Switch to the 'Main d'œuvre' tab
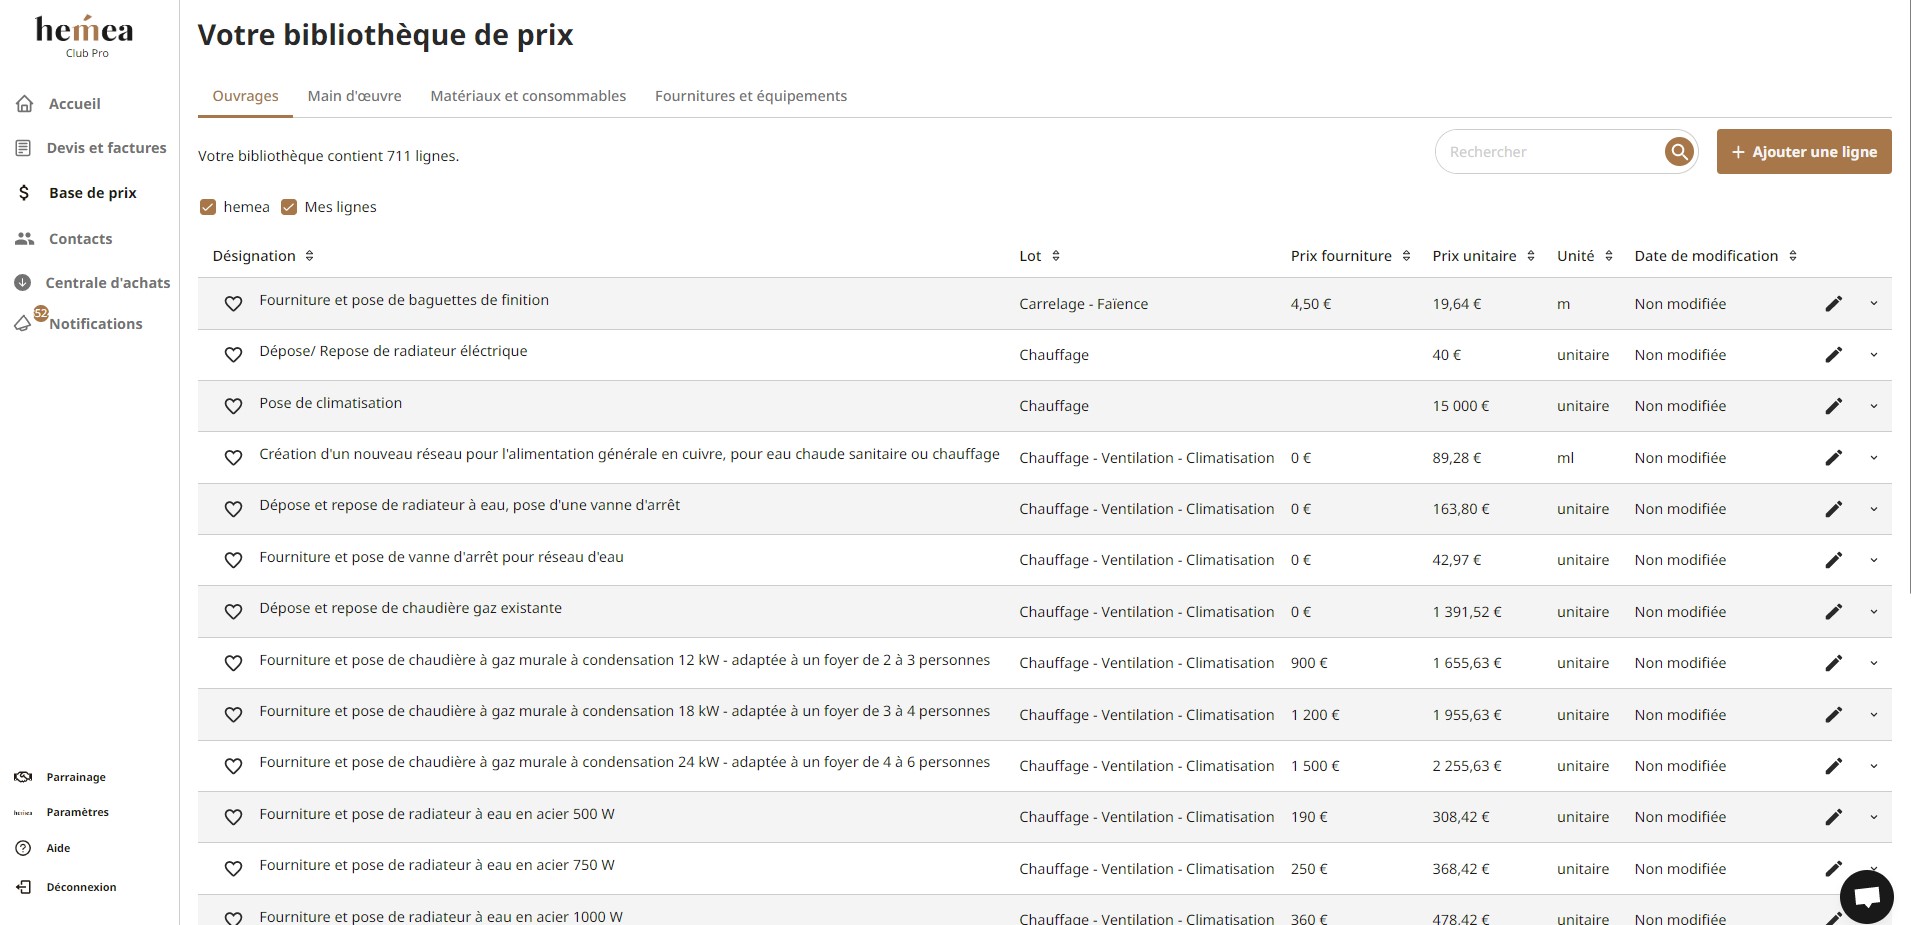Viewport: 1911px width, 925px height. coord(354,96)
